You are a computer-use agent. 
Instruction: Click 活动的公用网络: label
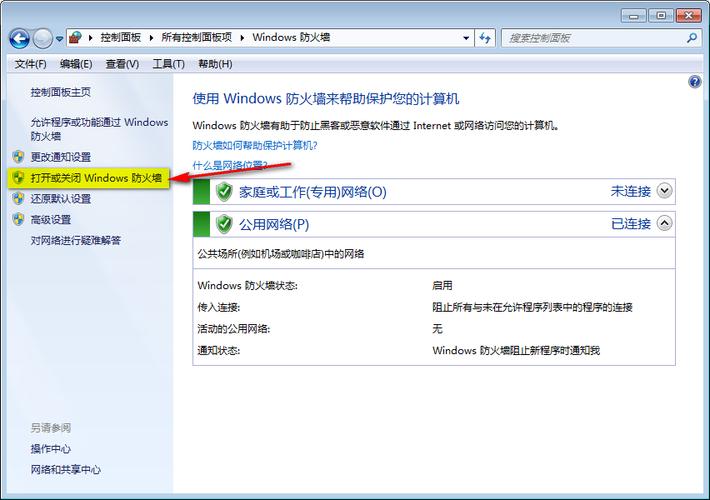(x=234, y=329)
